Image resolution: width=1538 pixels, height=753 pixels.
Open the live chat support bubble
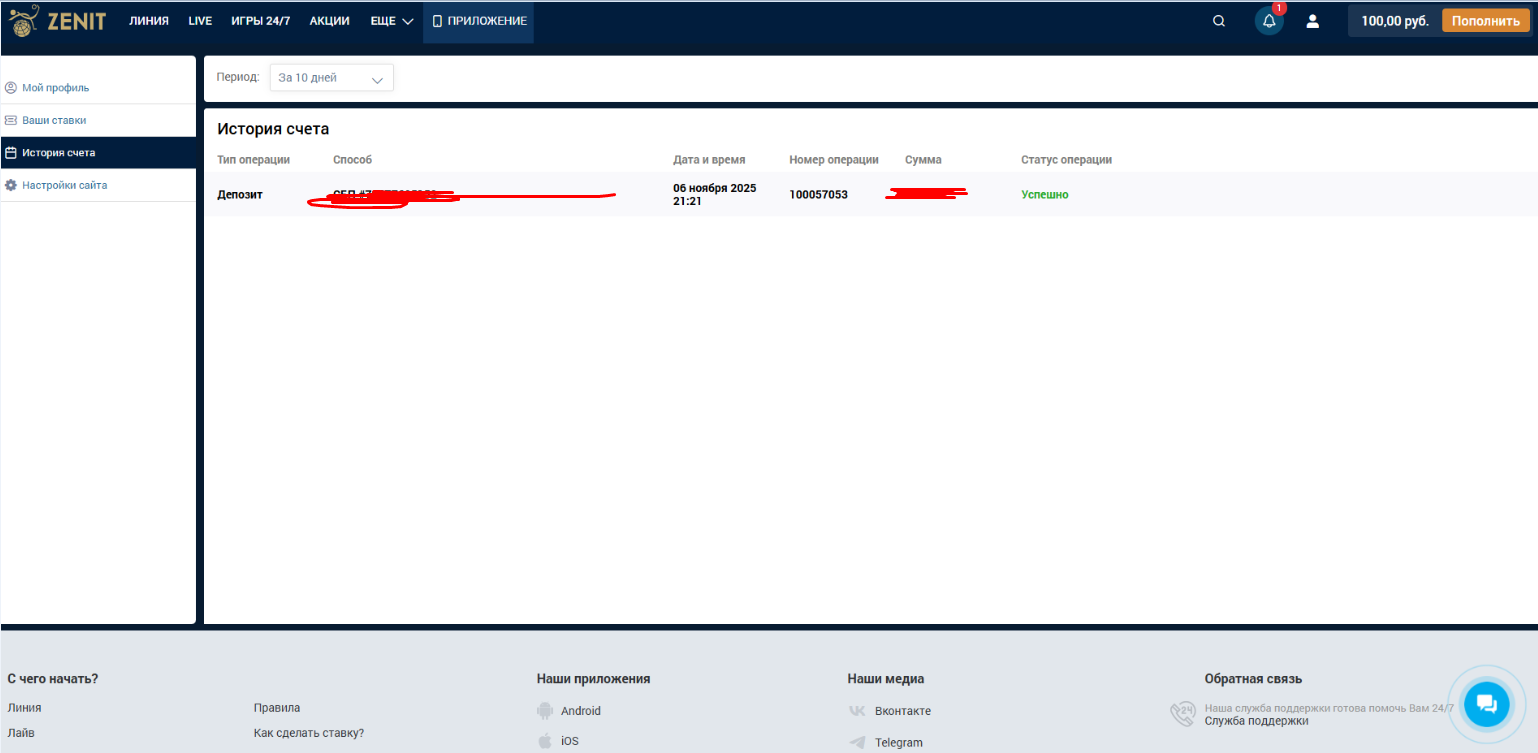1485,704
